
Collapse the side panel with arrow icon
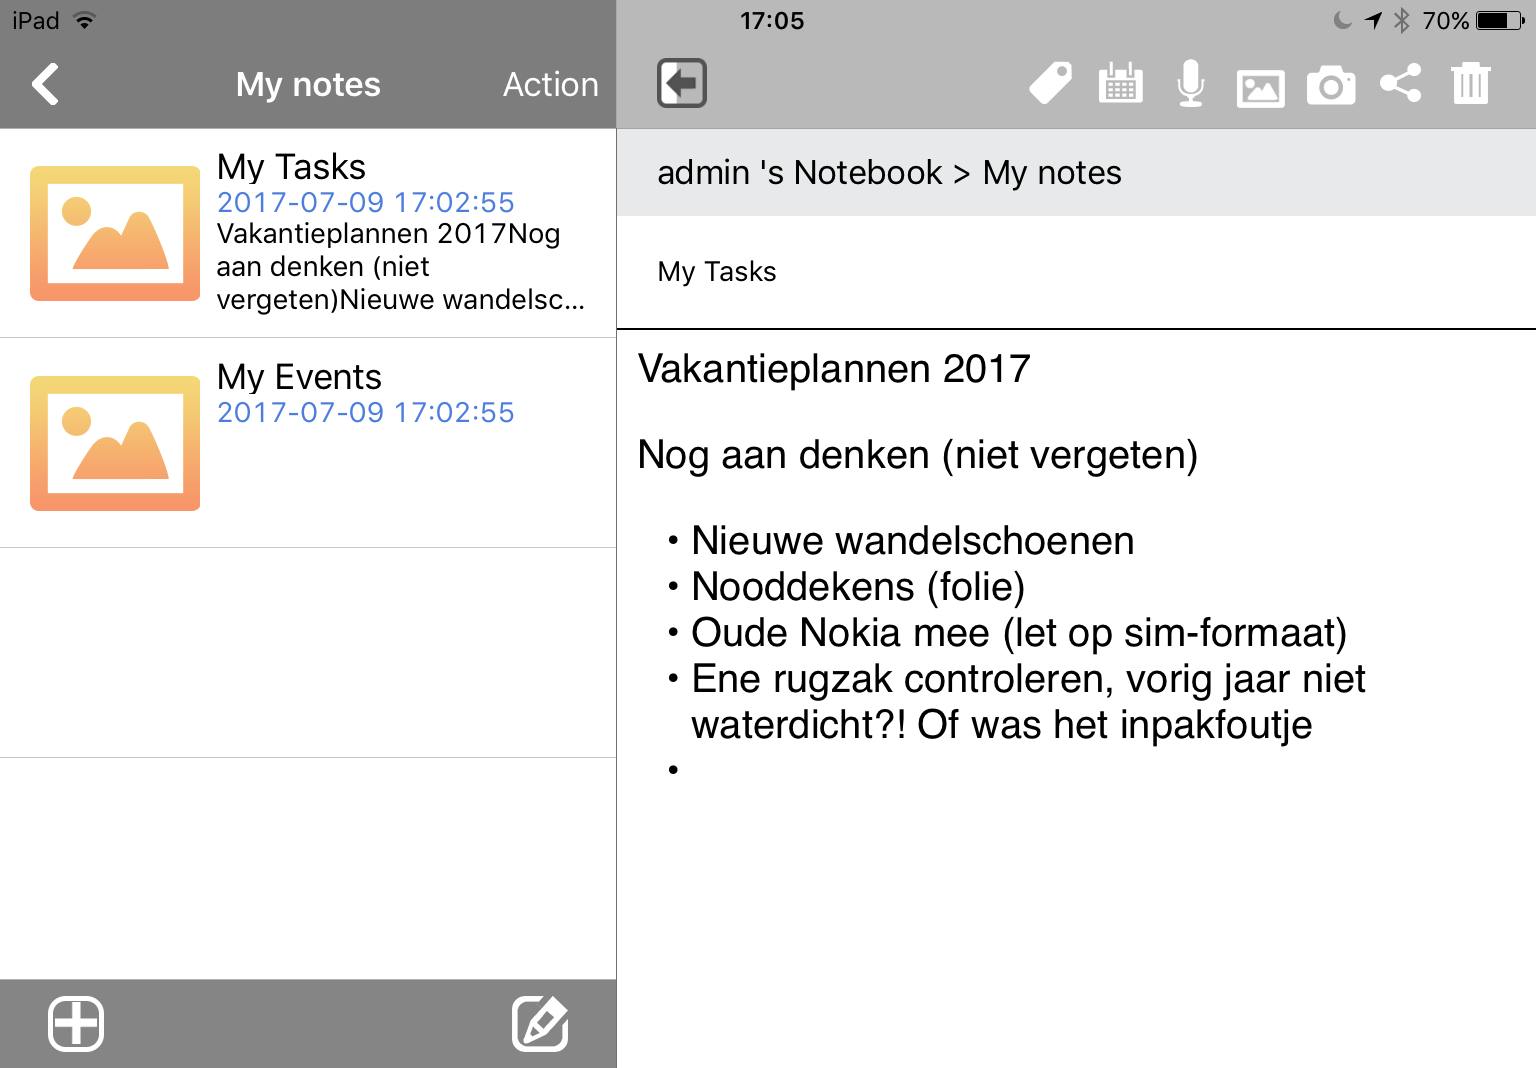point(682,83)
